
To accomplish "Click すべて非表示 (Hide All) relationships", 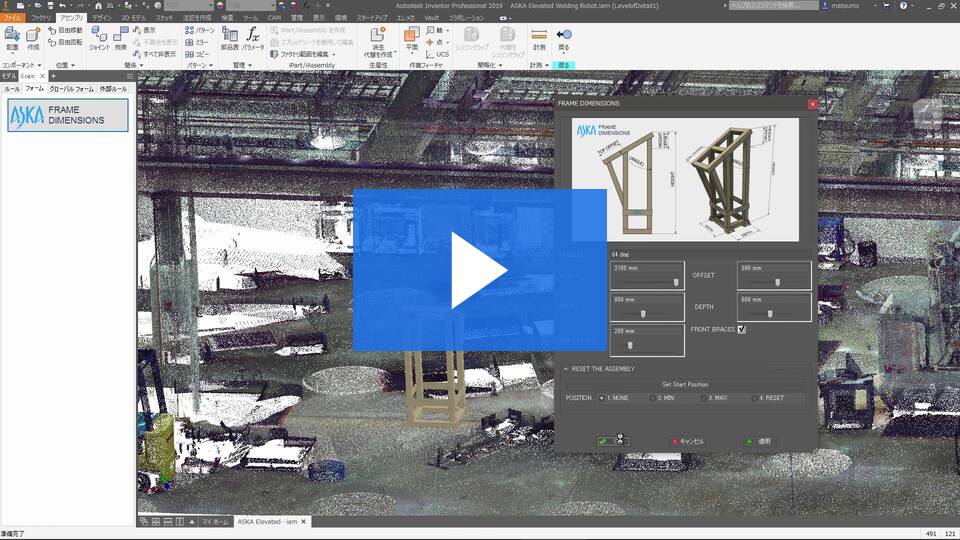I will (155, 54).
